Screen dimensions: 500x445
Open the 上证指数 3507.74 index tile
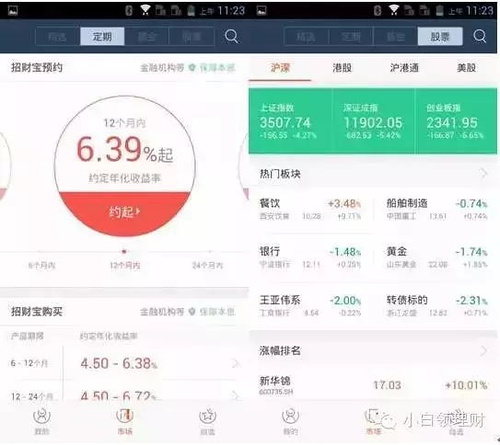click(290, 121)
